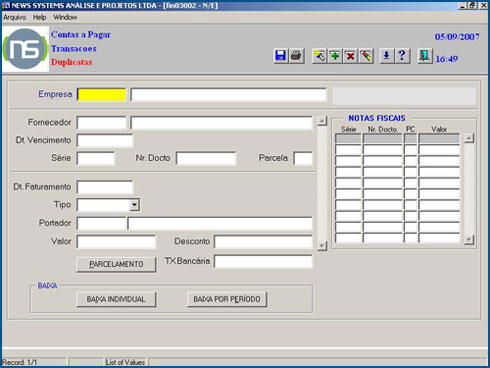490x368 pixels.
Task: Click the enter query flashlight icon
Action: [319, 56]
